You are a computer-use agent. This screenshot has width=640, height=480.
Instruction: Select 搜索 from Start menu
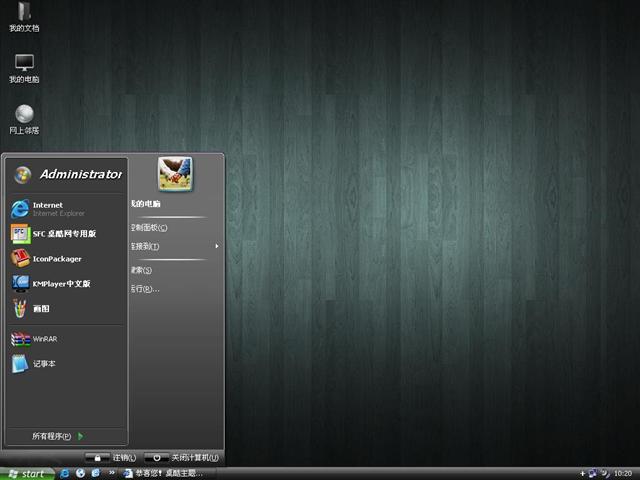tap(142, 270)
